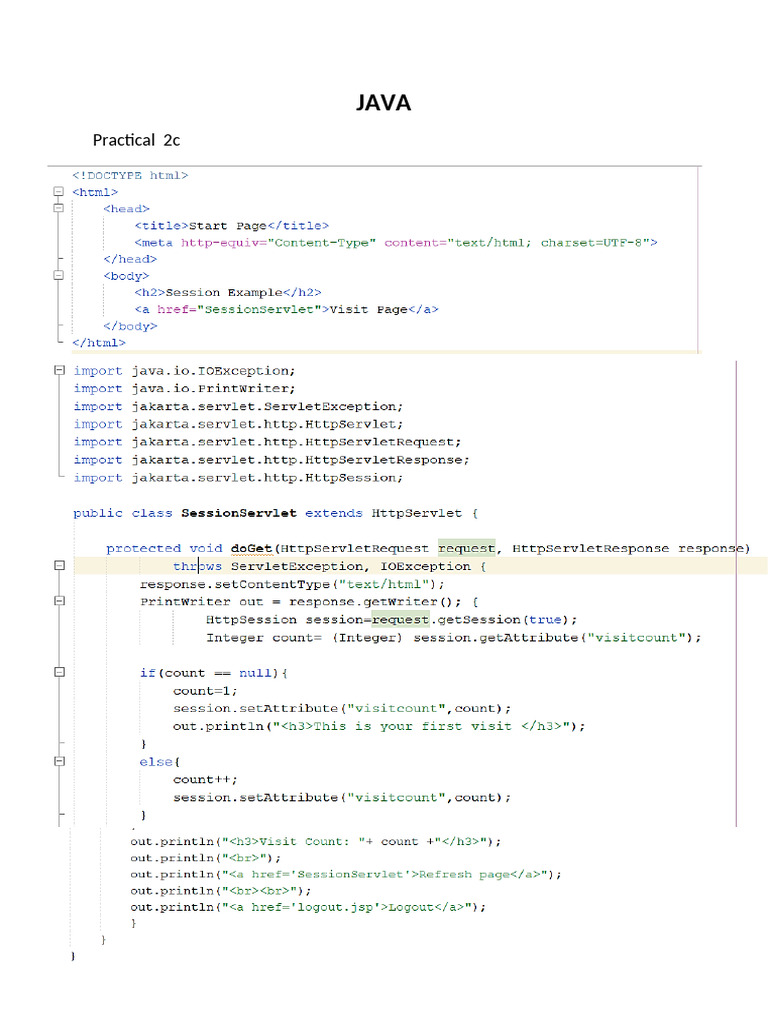The image size is (768, 1024).
Task: Click the Practical 2c subtitle
Action: tap(136, 140)
